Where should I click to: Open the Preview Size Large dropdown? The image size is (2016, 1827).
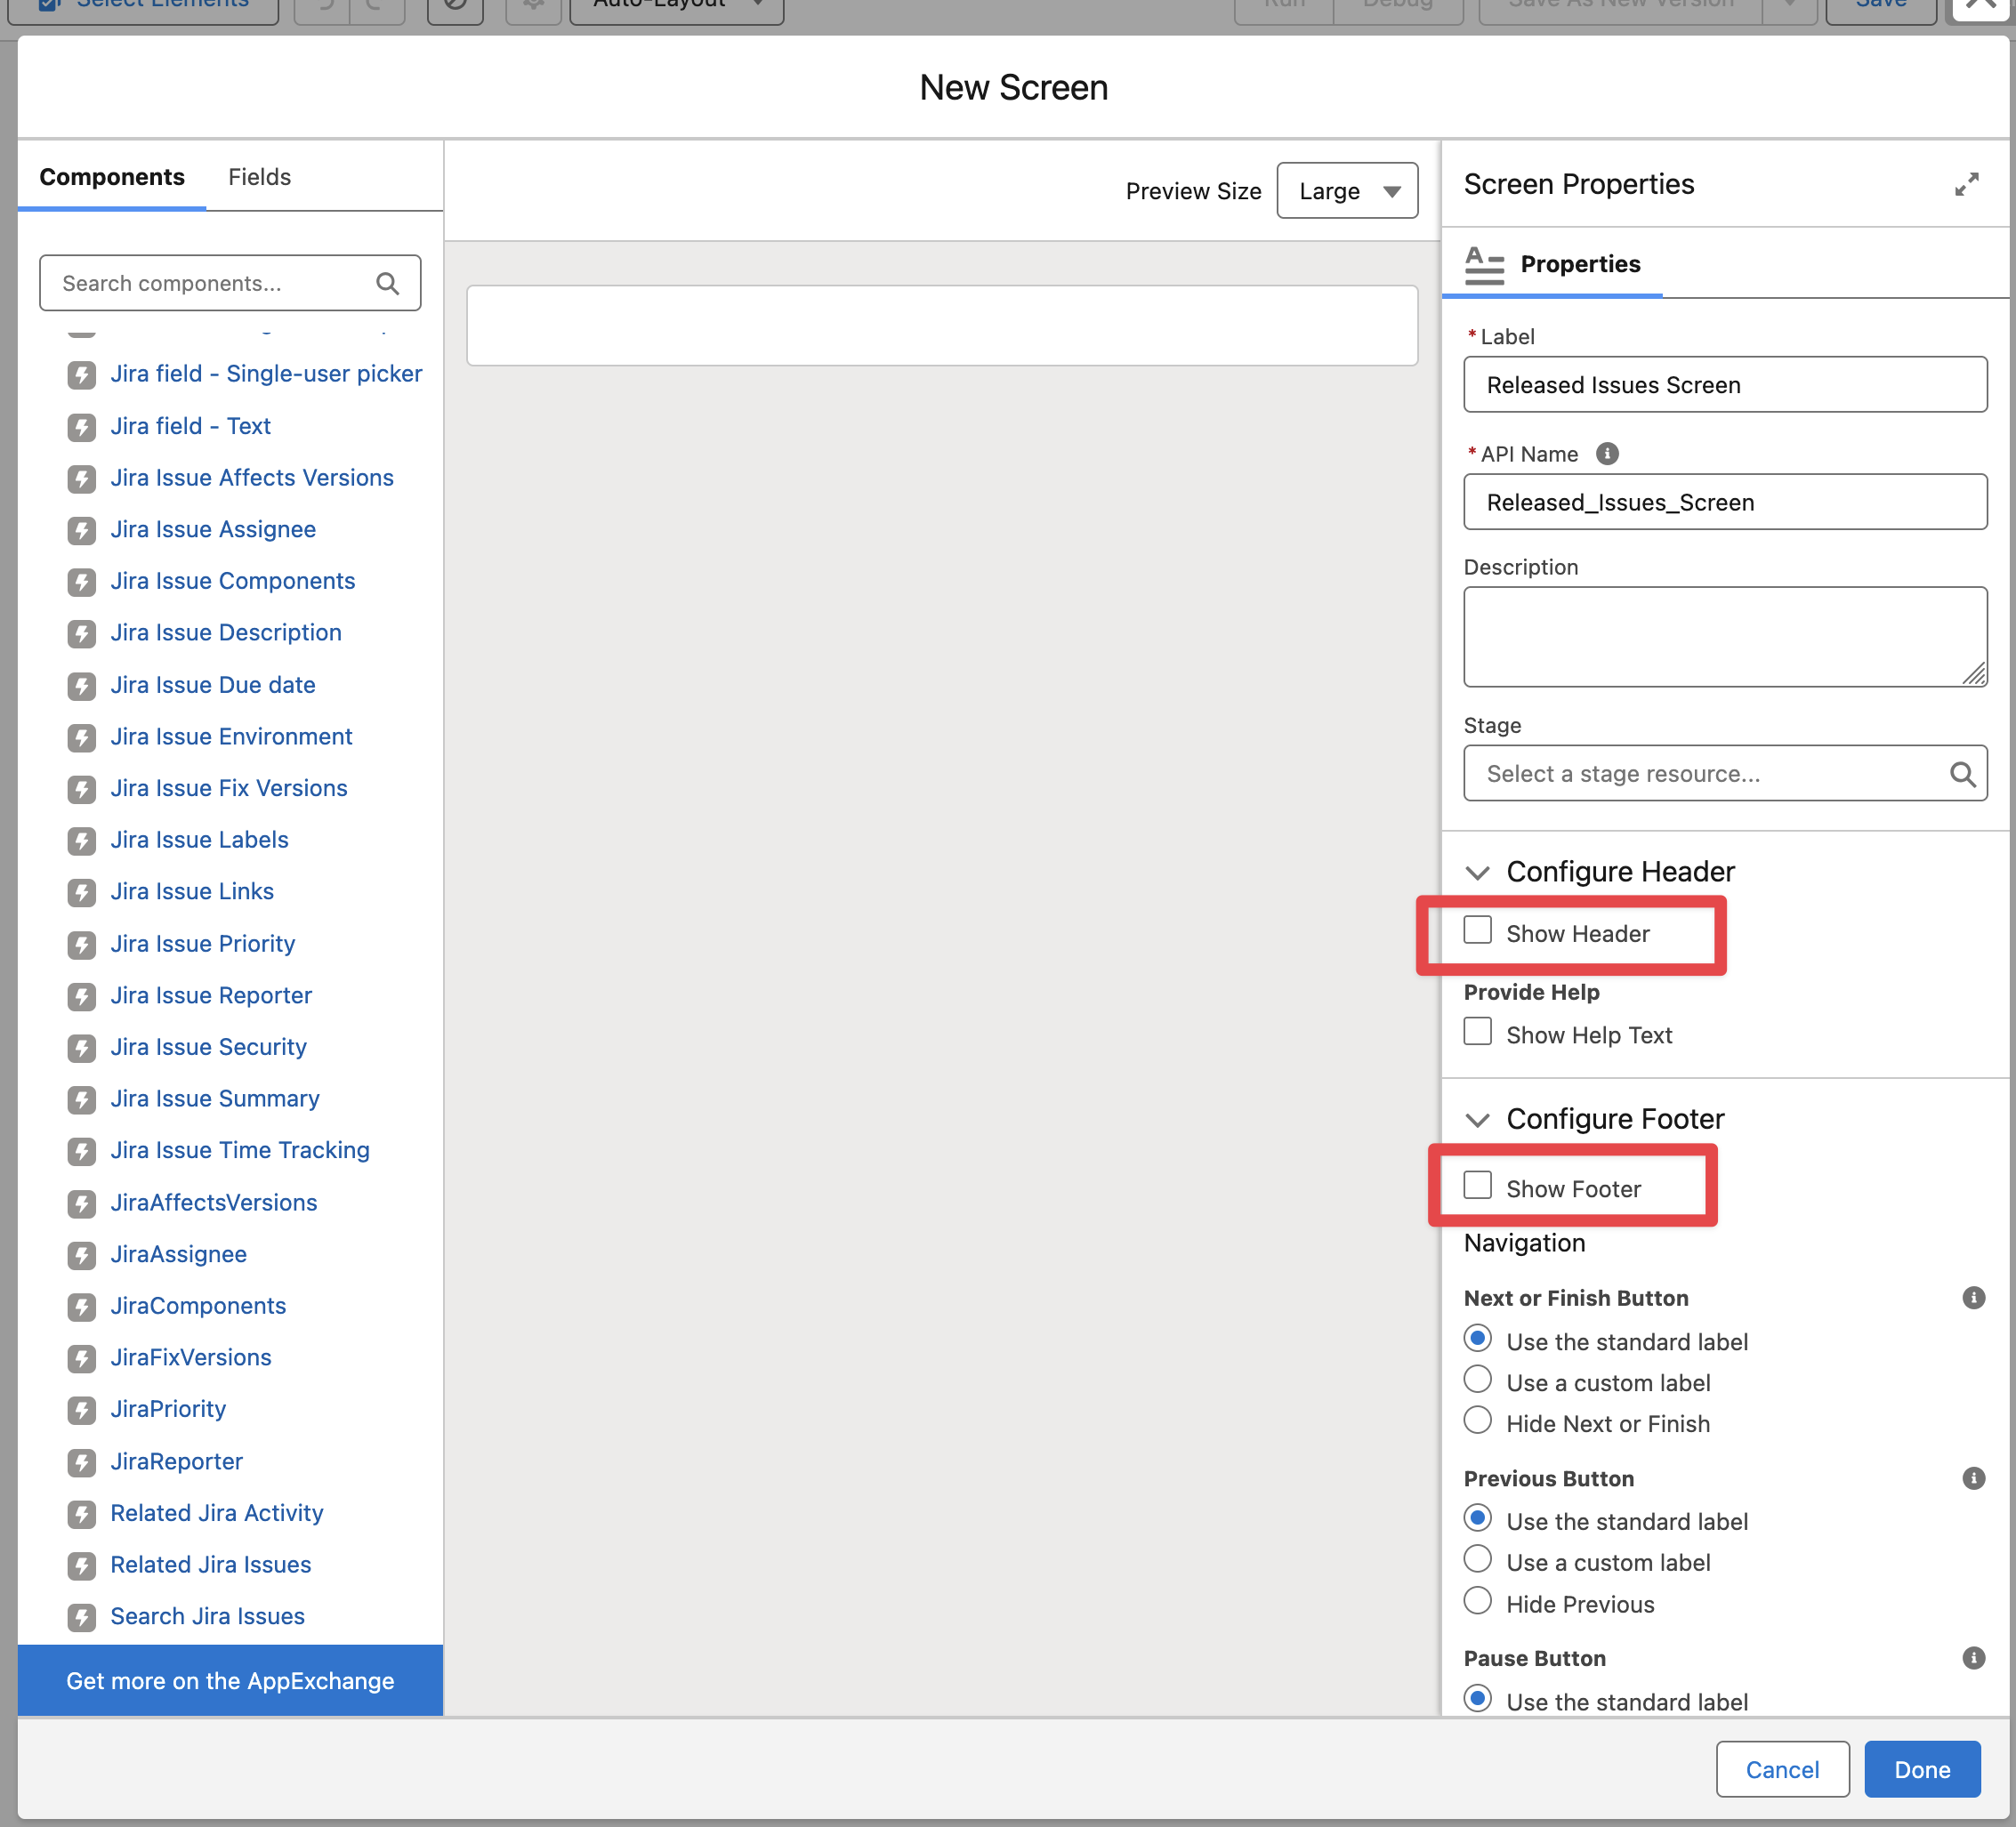pos(1346,190)
